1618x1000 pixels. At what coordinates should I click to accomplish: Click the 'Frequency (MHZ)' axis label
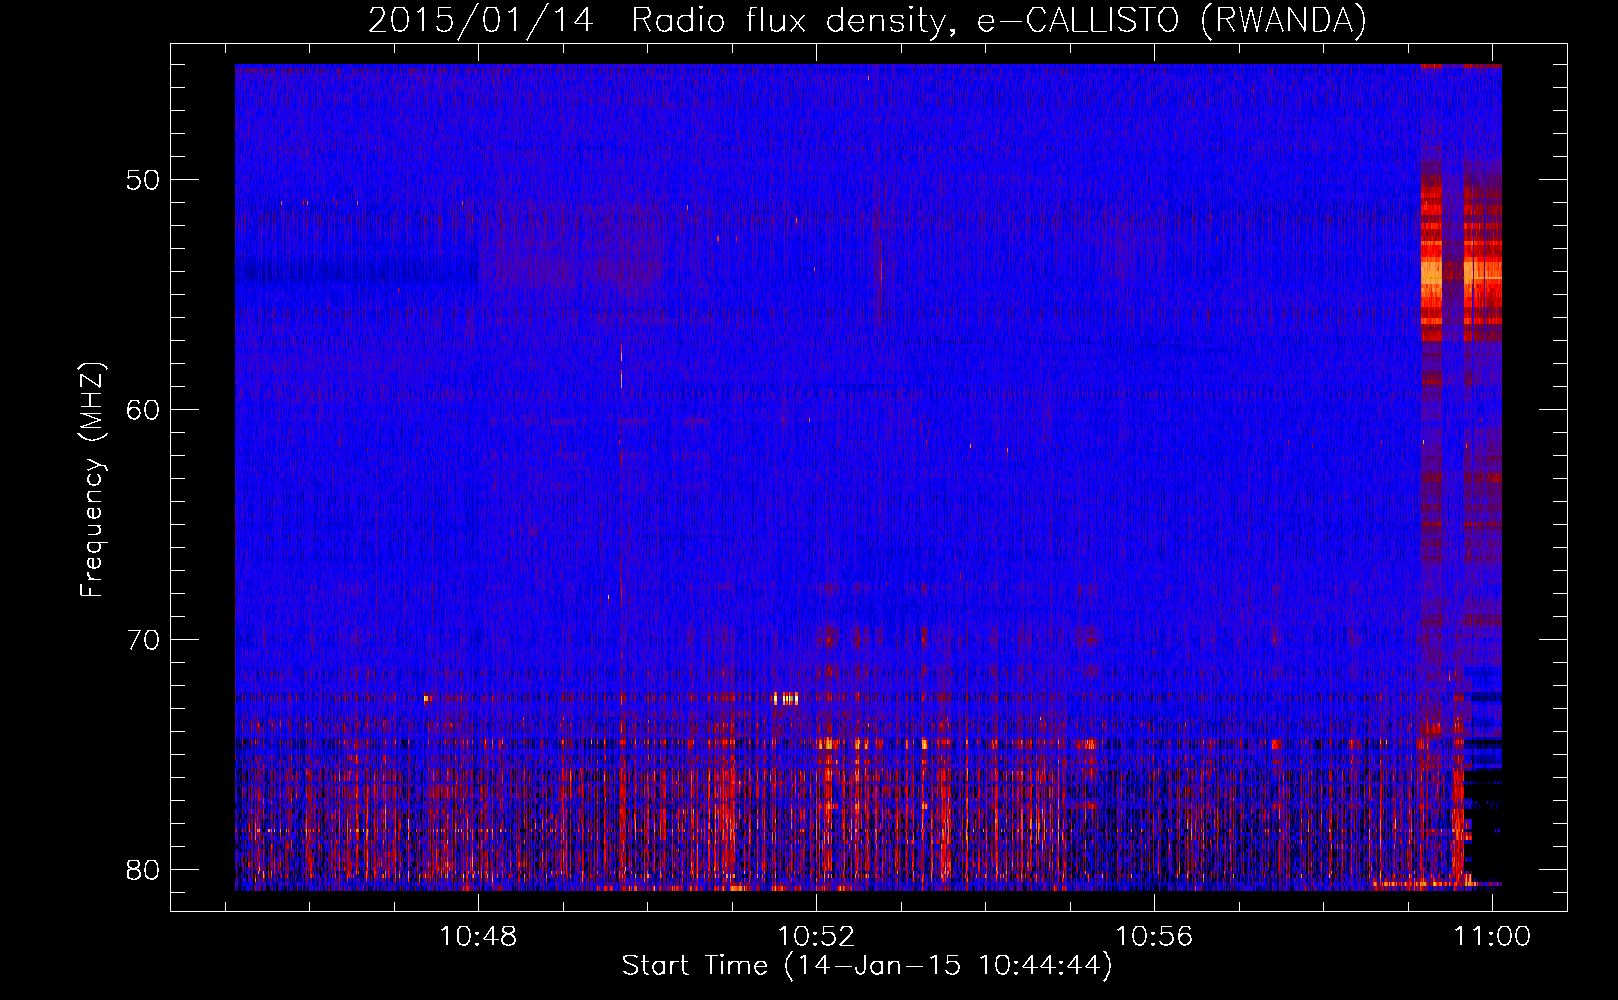pyautogui.click(x=92, y=480)
